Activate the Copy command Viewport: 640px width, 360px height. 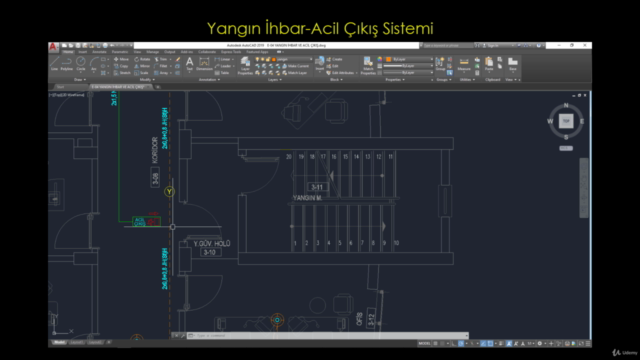[121, 66]
